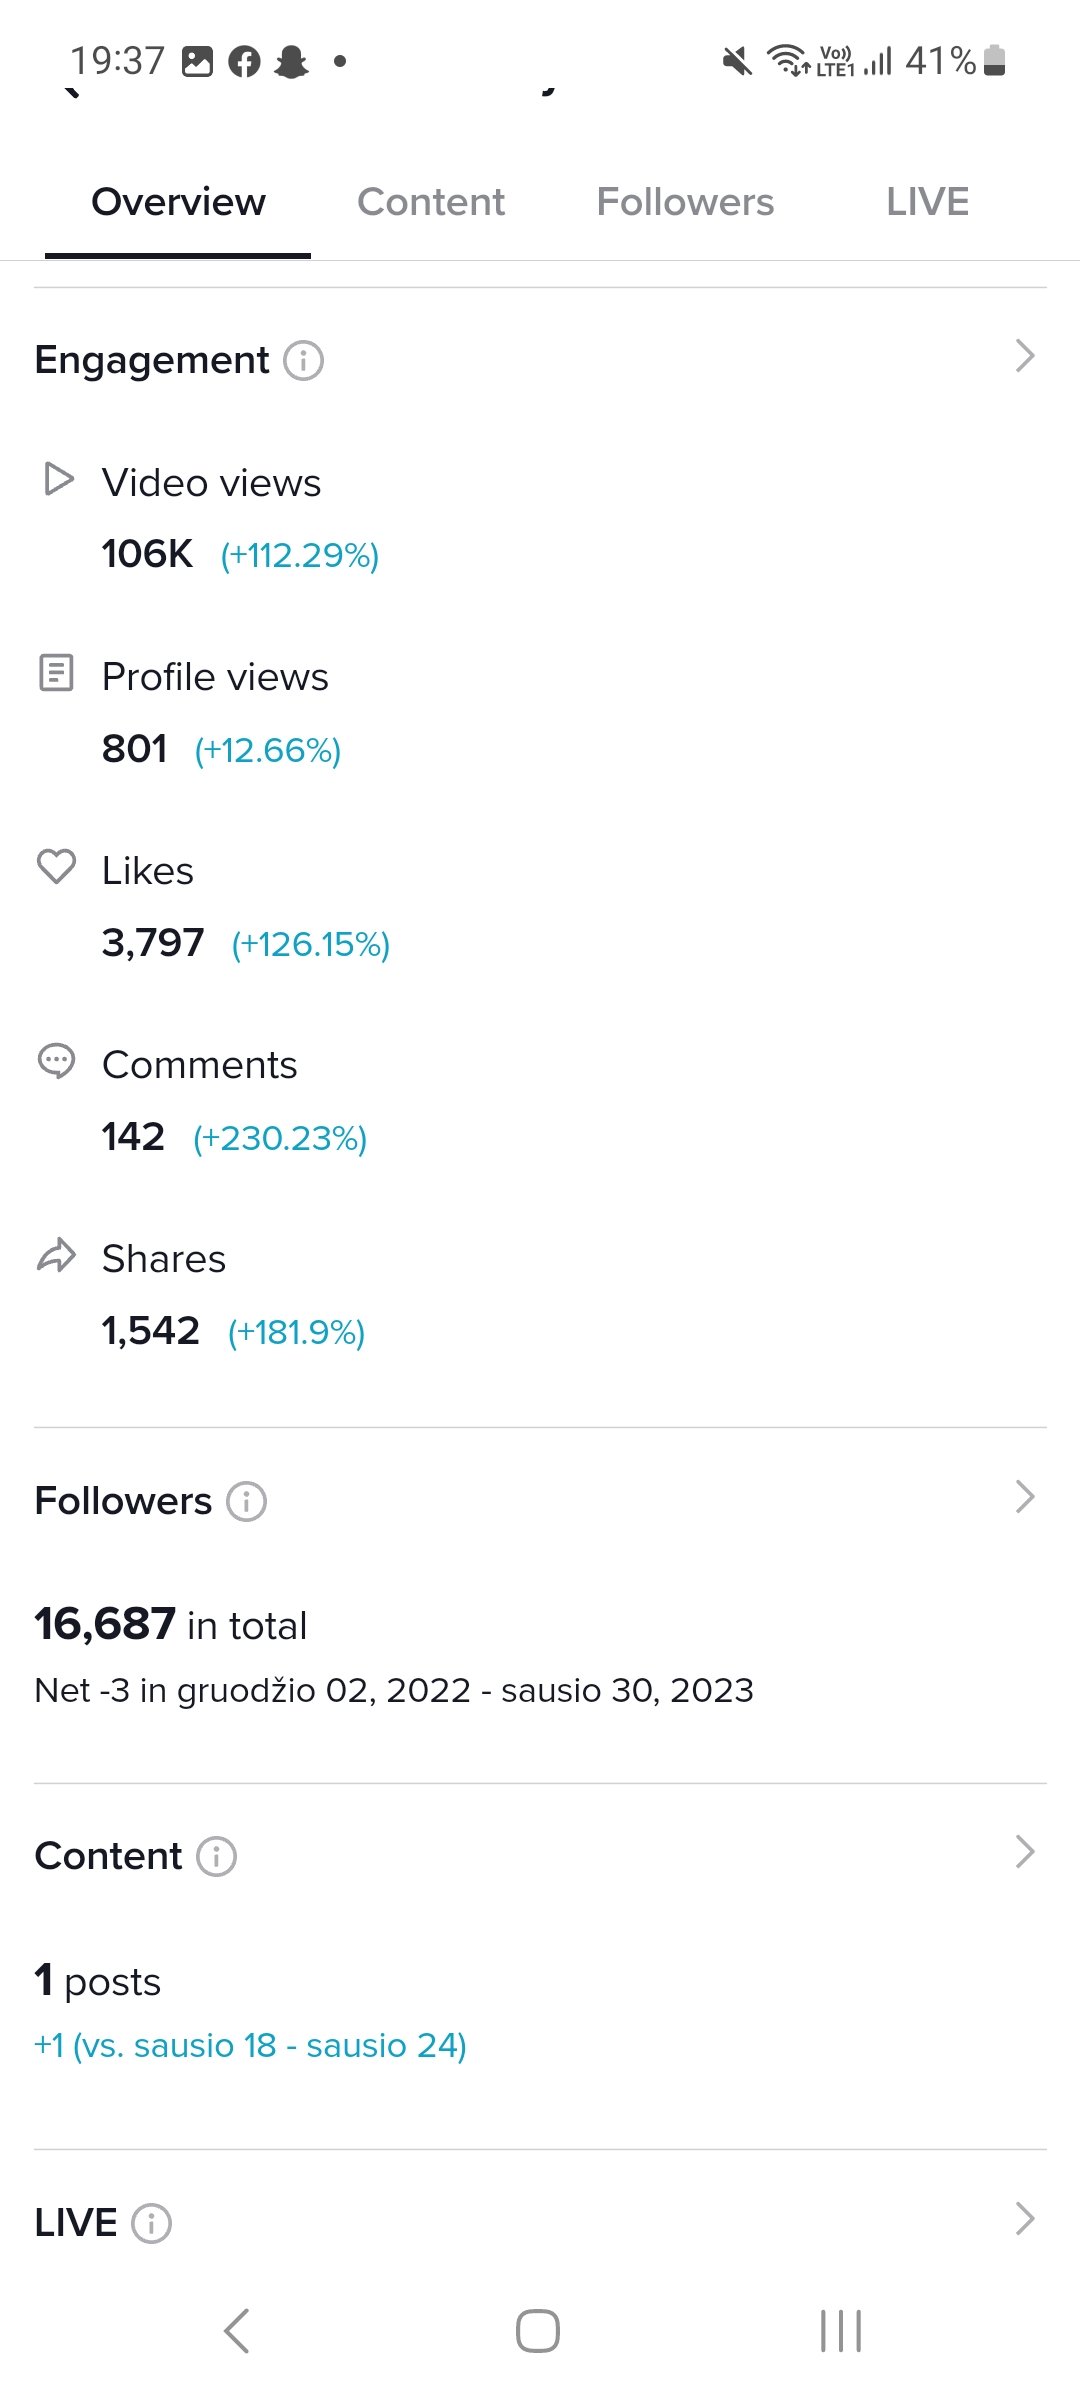Screen dimensions: 1080x2400
Task: Tap the Comments bubble icon
Action: click(x=56, y=1061)
